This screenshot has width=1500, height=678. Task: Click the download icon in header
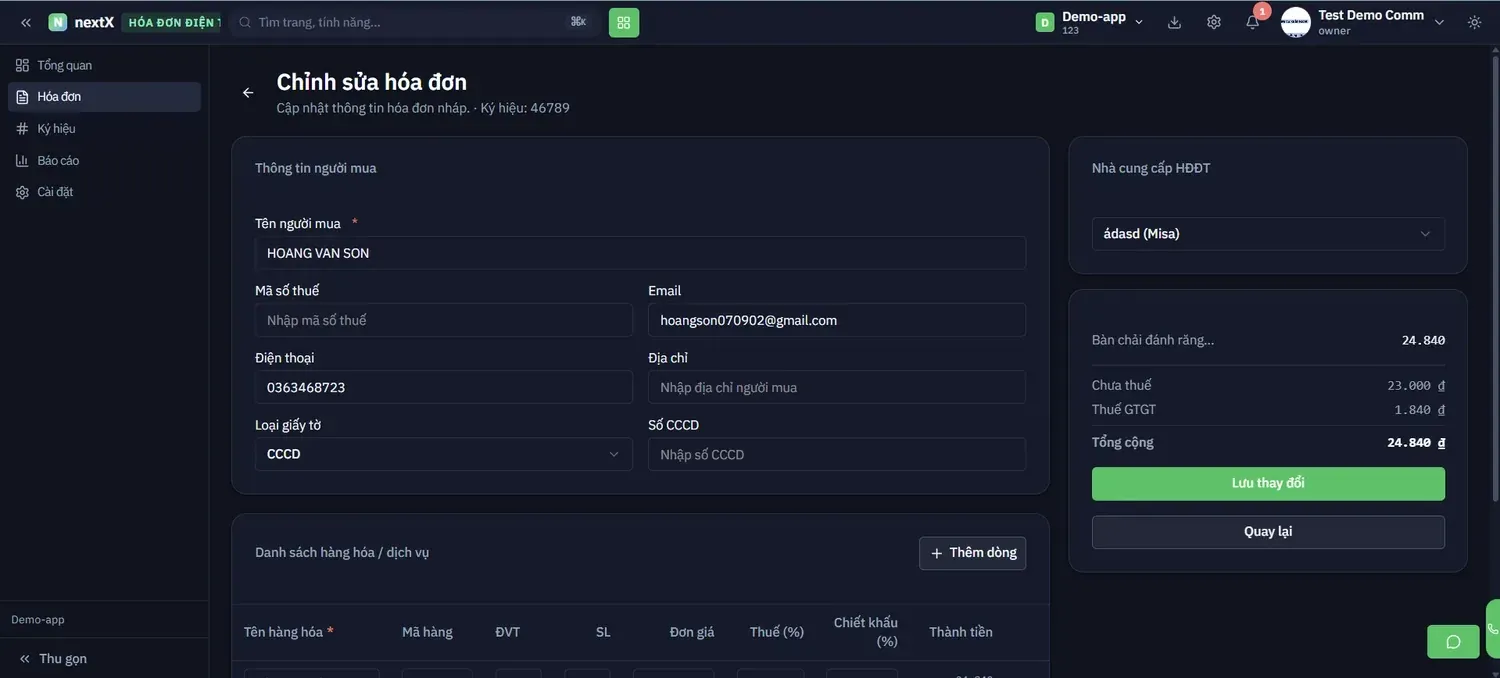(1174, 22)
